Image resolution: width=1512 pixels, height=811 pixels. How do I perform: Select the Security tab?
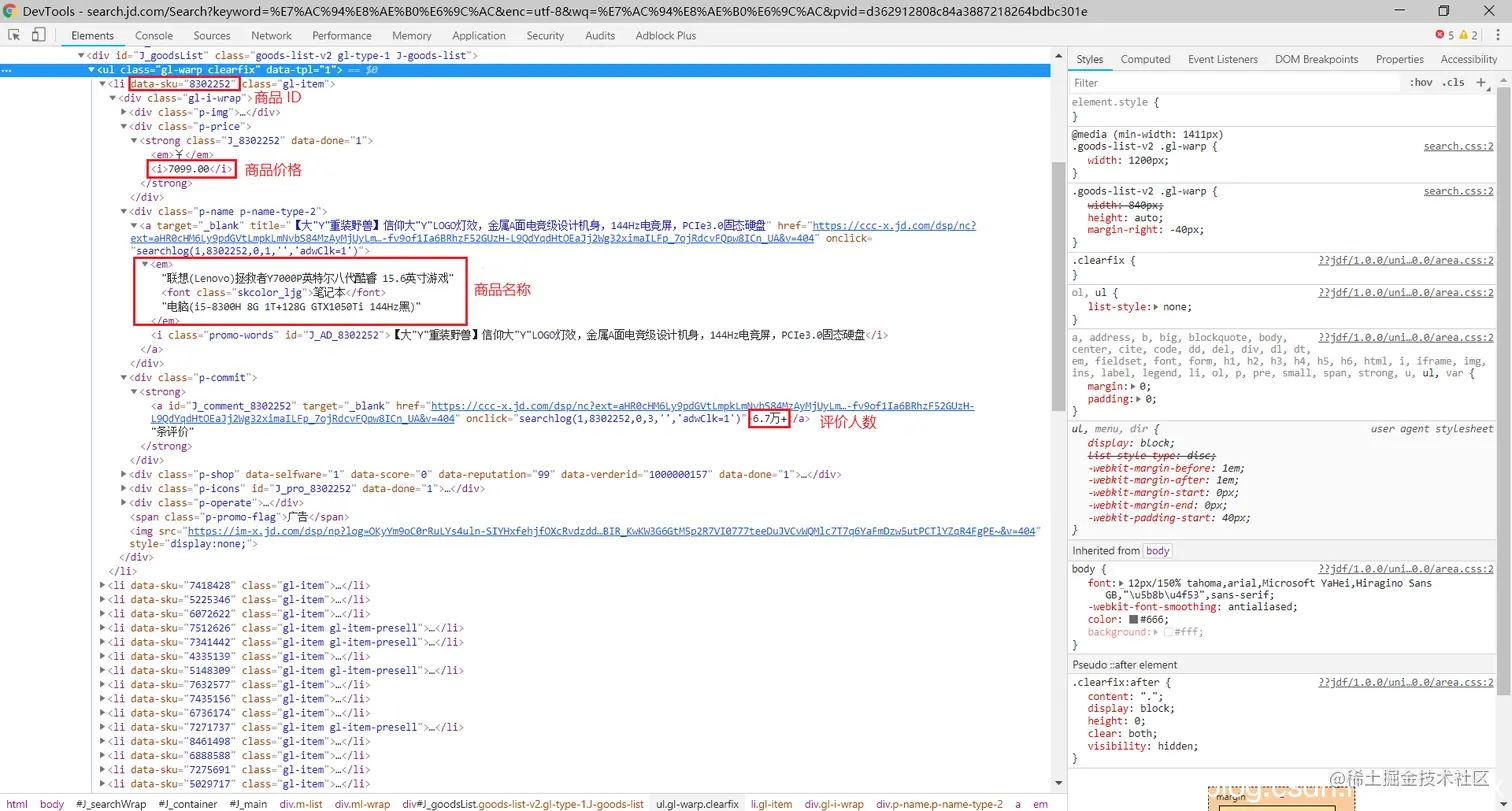545,35
